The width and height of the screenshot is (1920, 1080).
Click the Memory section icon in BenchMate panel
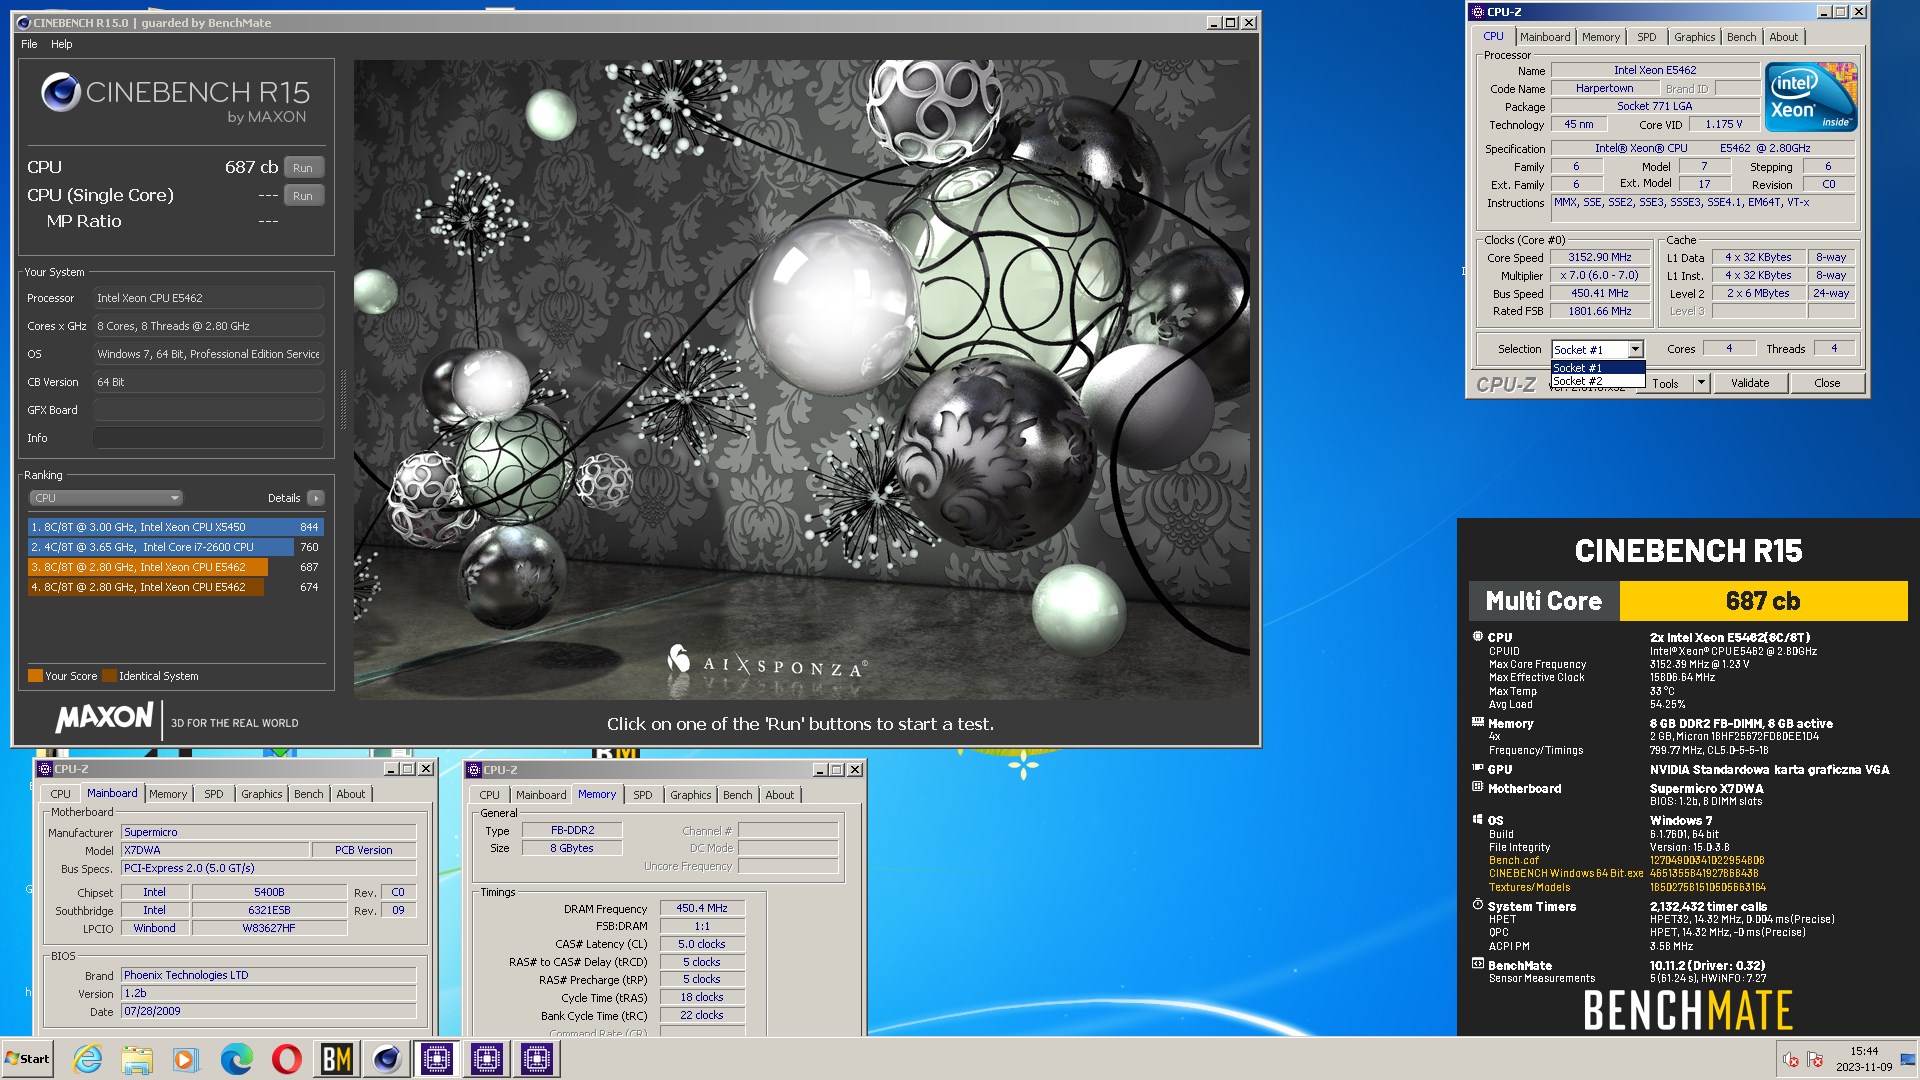pos(1478,722)
